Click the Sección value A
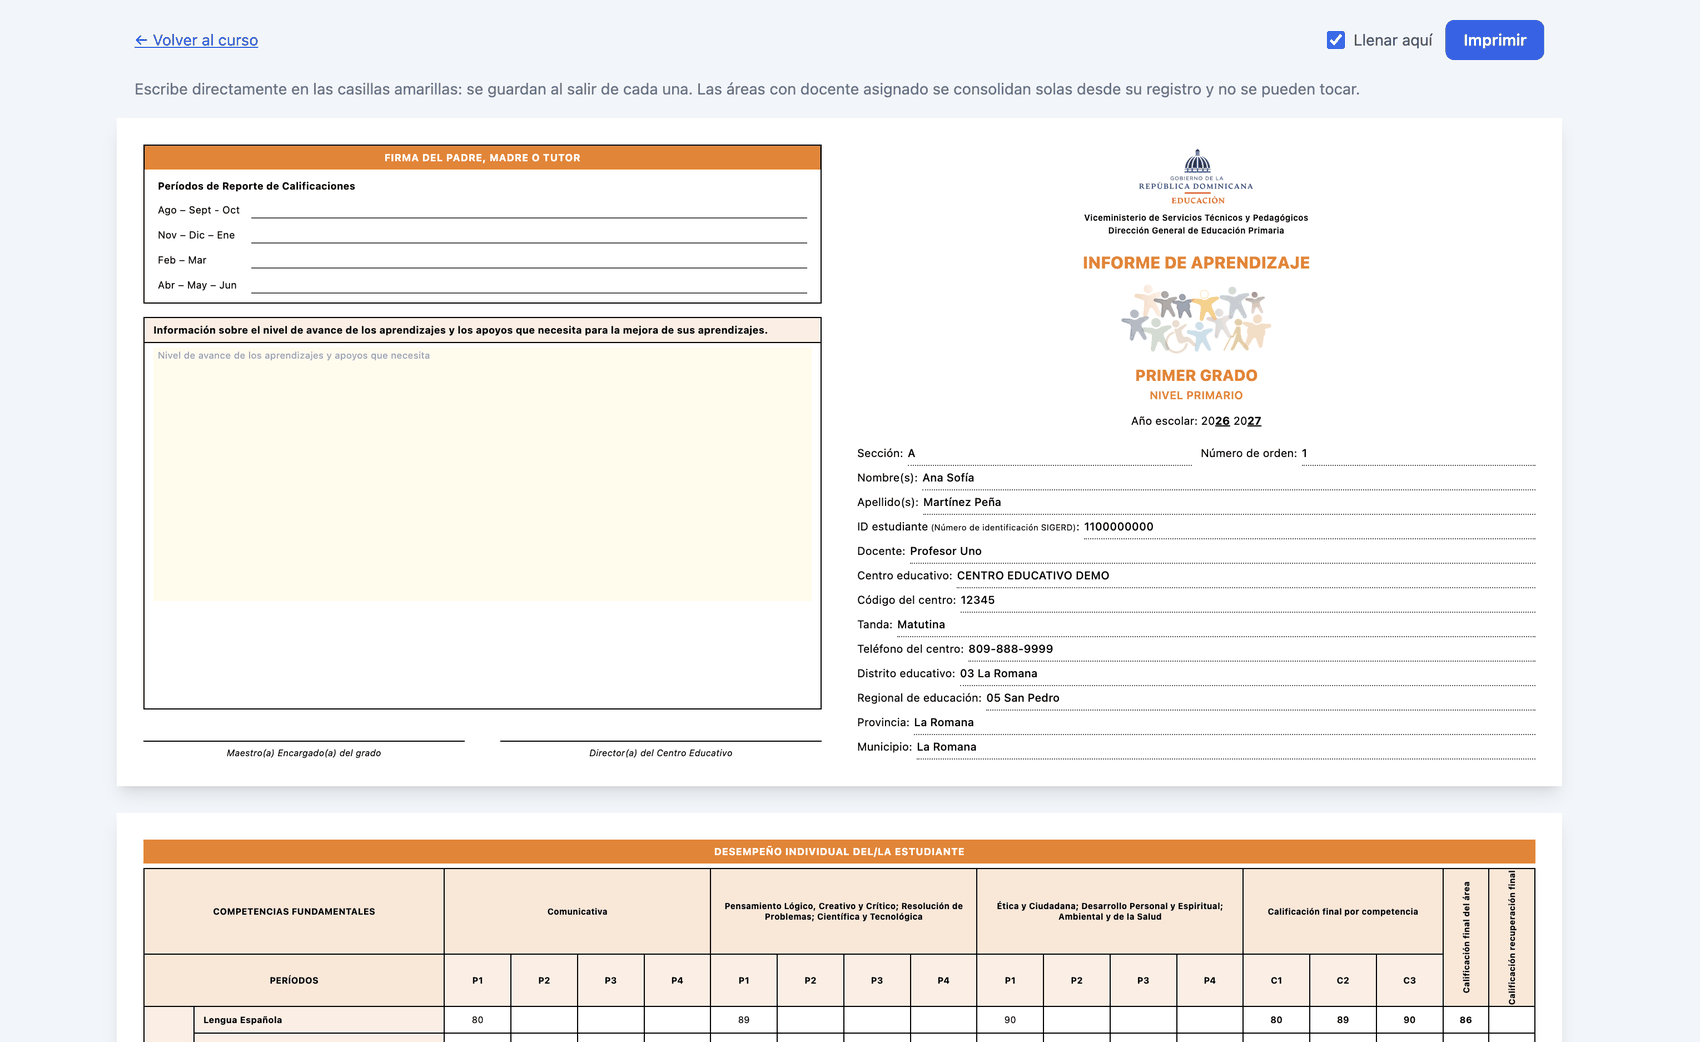This screenshot has width=1700, height=1042. 911,453
